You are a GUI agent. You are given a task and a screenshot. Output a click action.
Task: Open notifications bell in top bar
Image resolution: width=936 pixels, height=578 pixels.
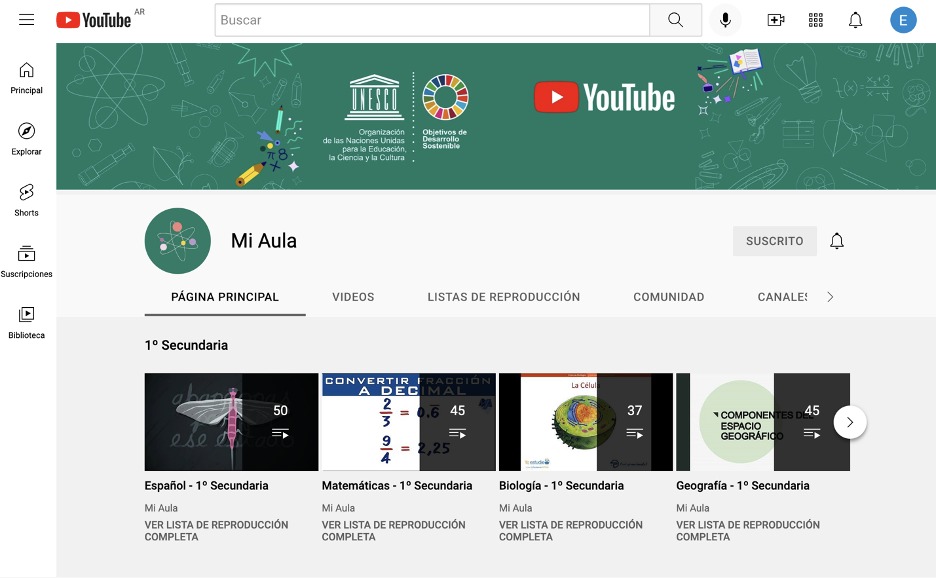click(855, 20)
